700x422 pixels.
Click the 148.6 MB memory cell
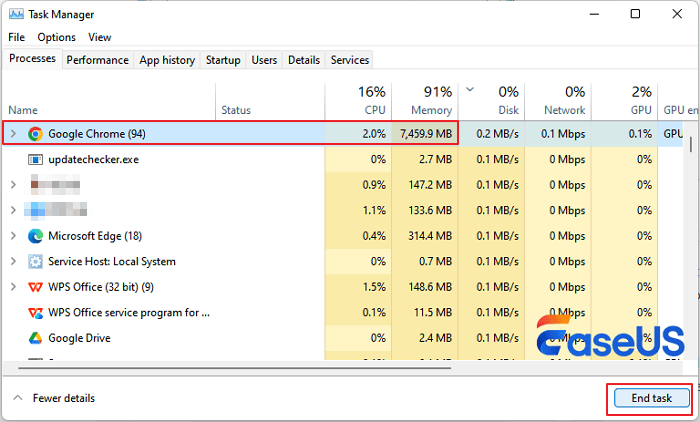tap(430, 287)
